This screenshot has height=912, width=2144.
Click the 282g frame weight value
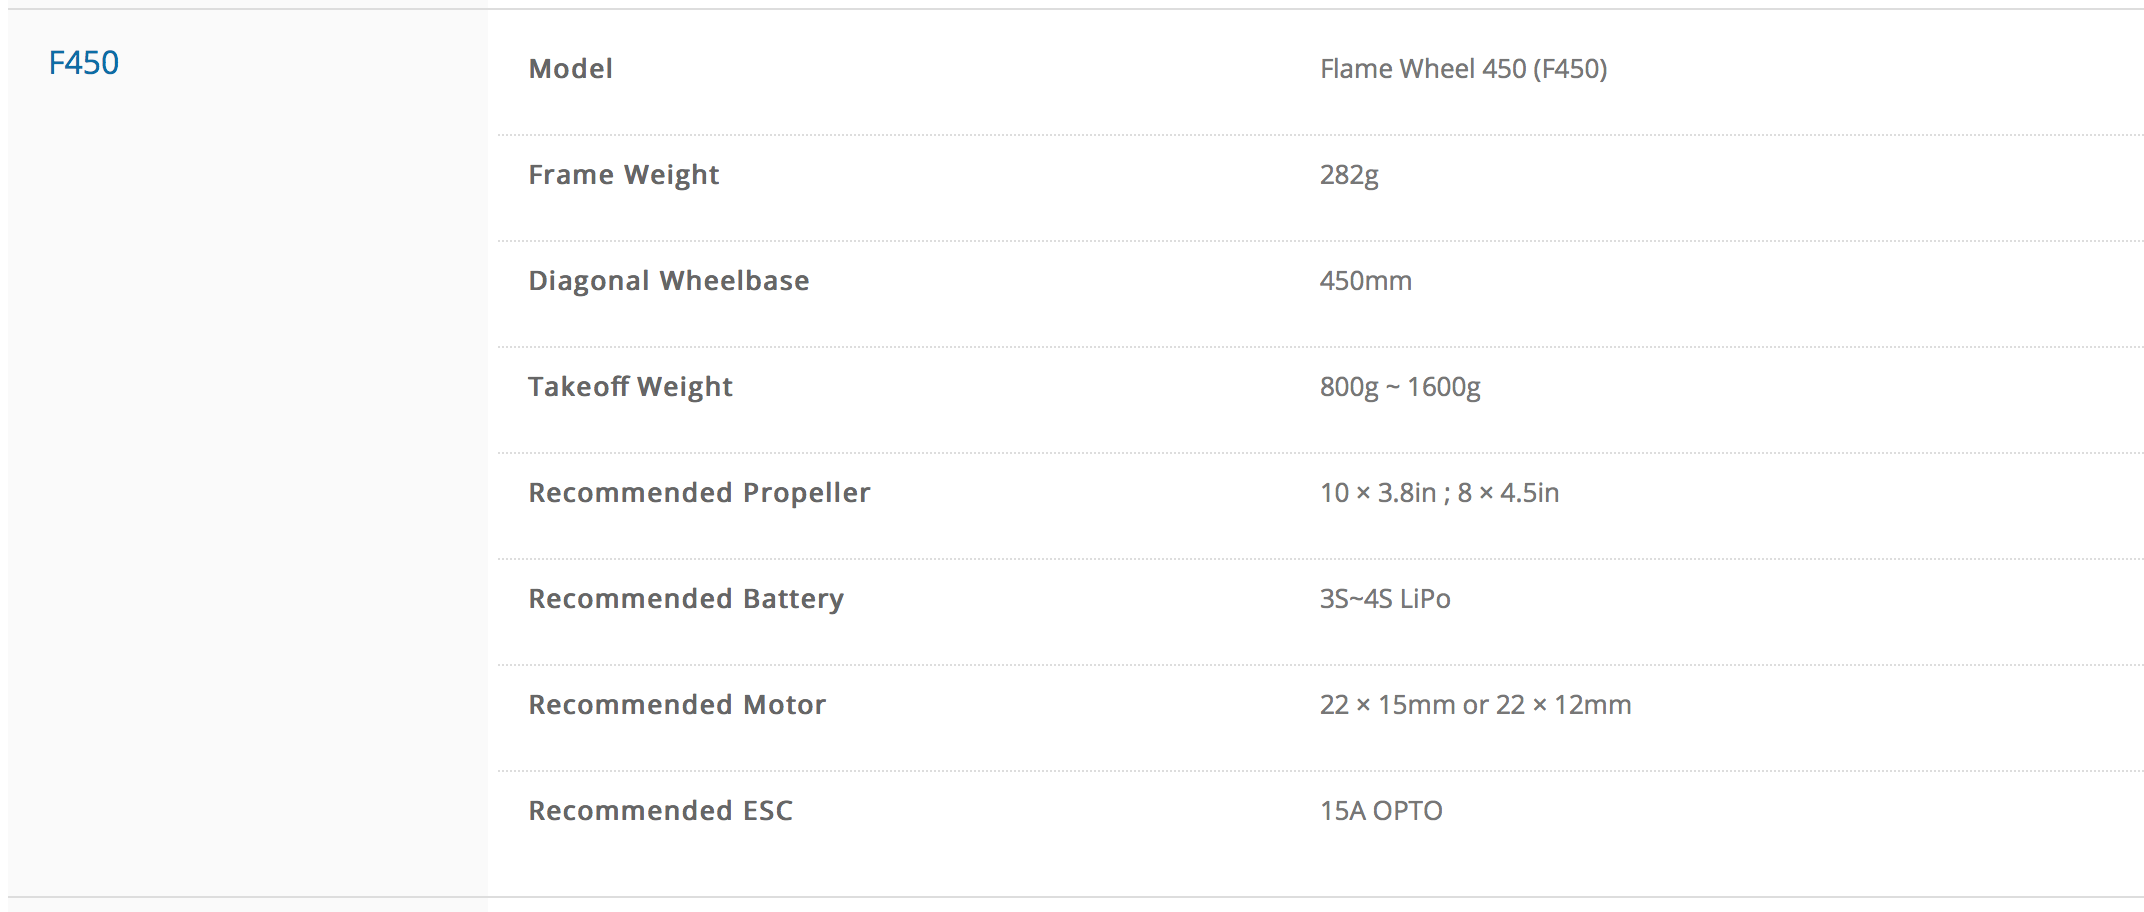point(1349,175)
